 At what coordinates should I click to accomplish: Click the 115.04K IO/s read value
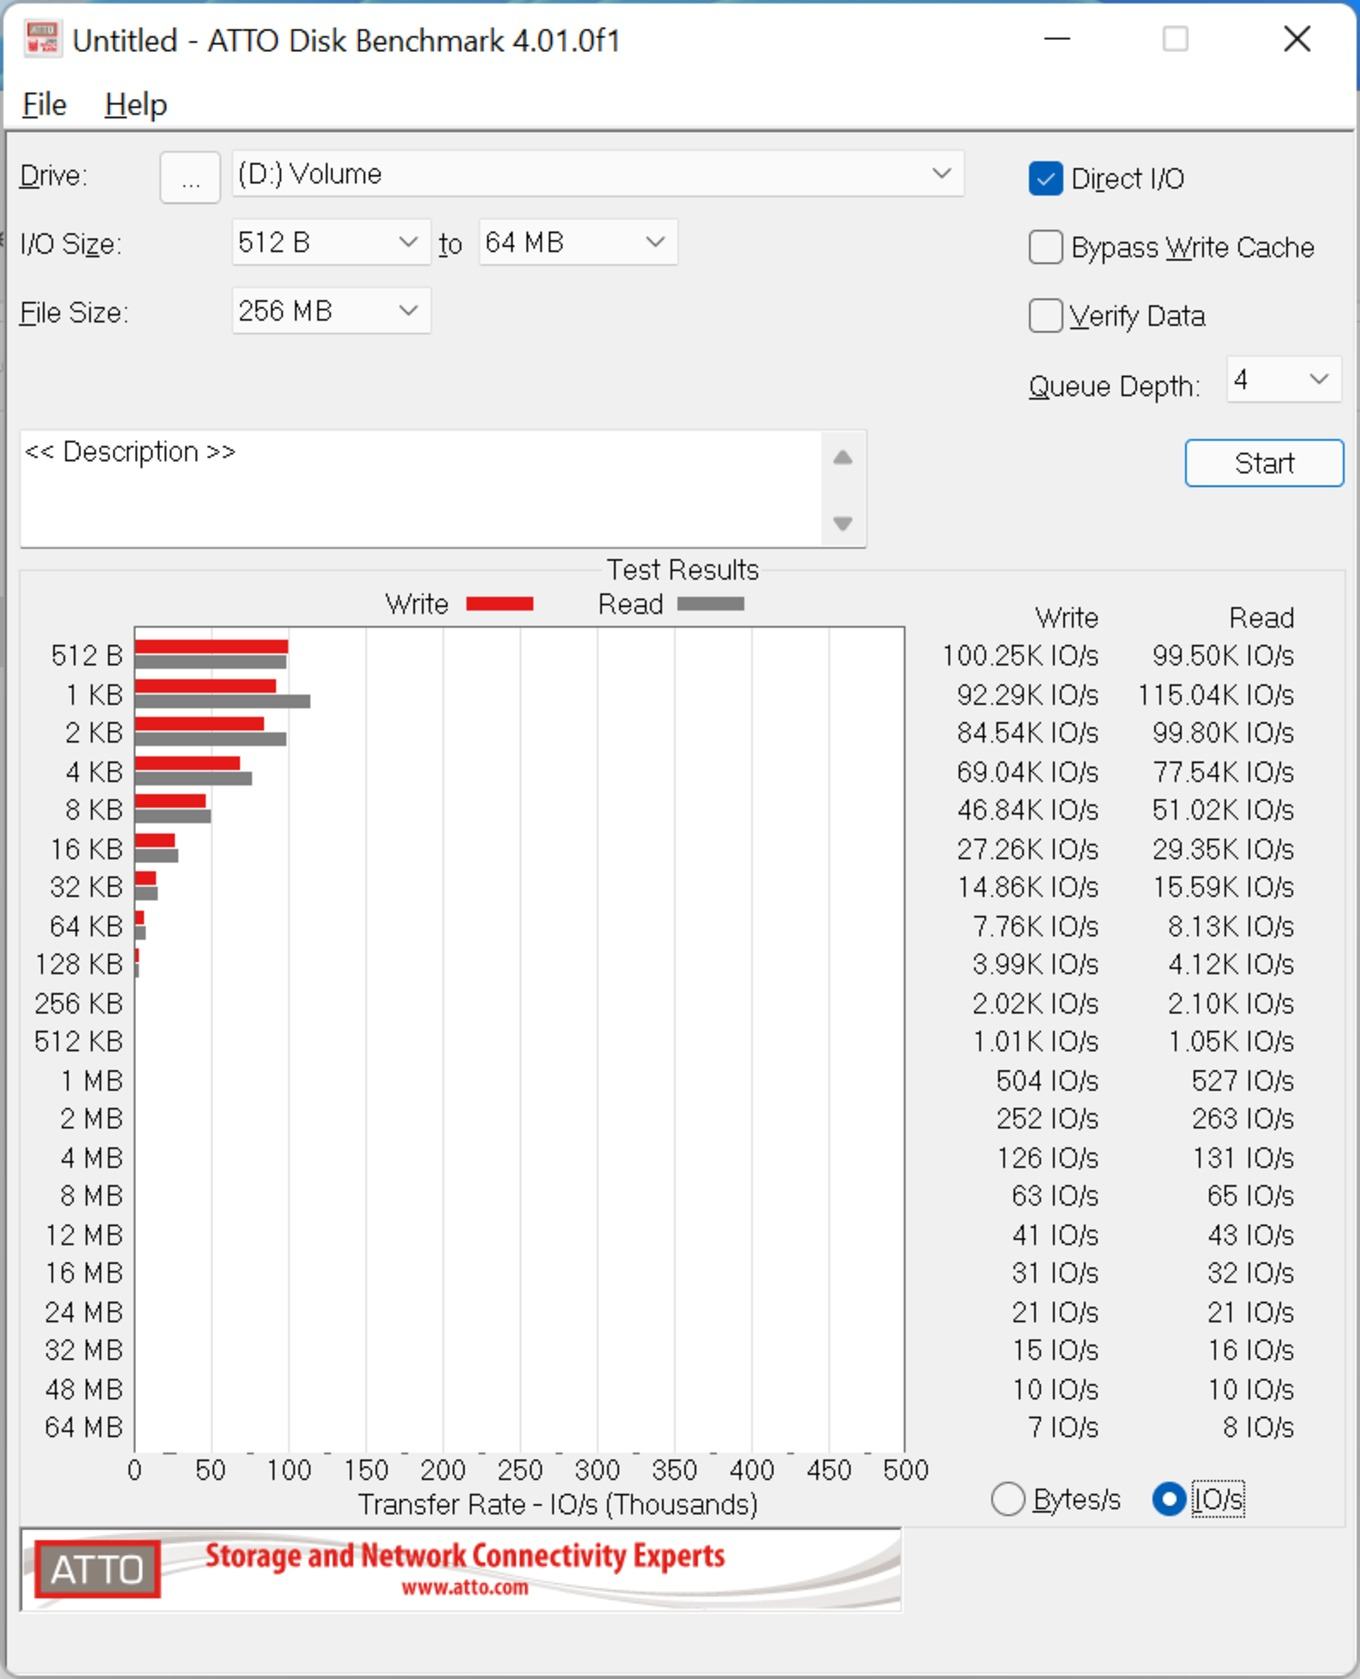click(1216, 695)
